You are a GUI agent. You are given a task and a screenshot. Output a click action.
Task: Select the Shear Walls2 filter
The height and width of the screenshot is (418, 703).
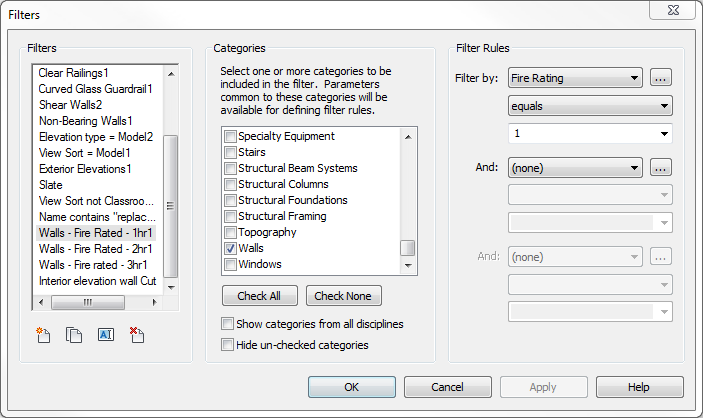[70, 104]
